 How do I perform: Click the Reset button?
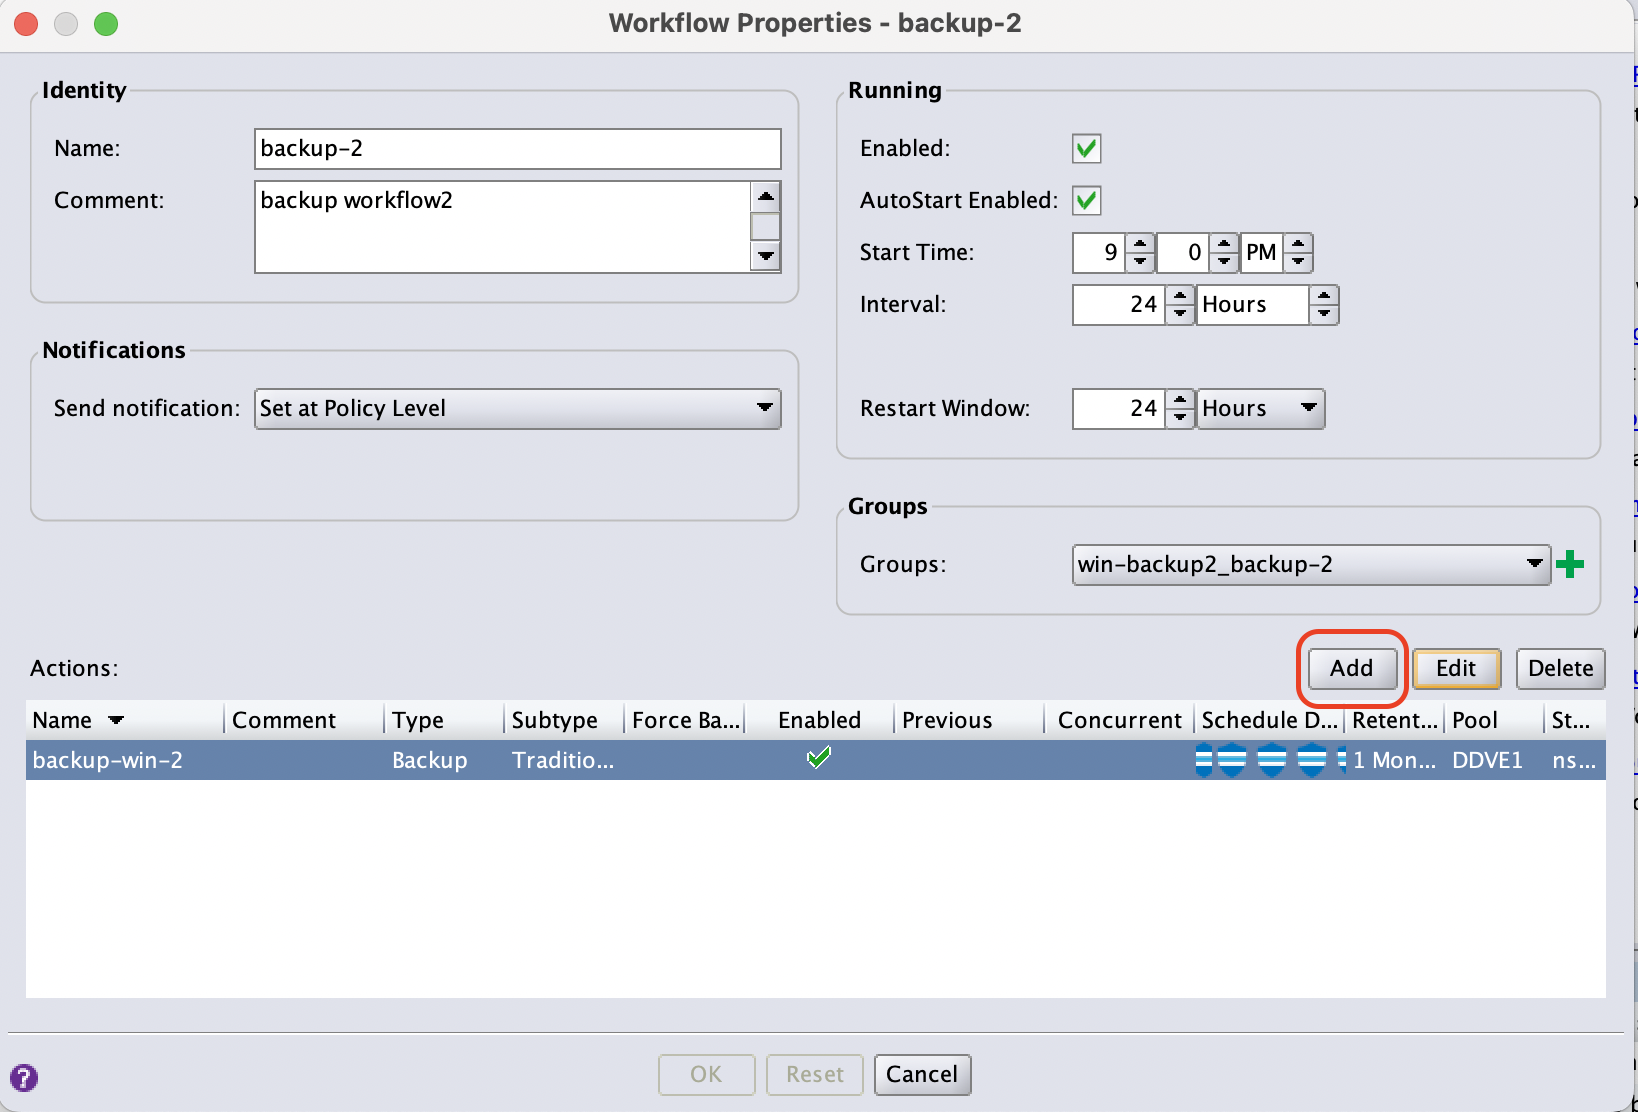[x=815, y=1074]
